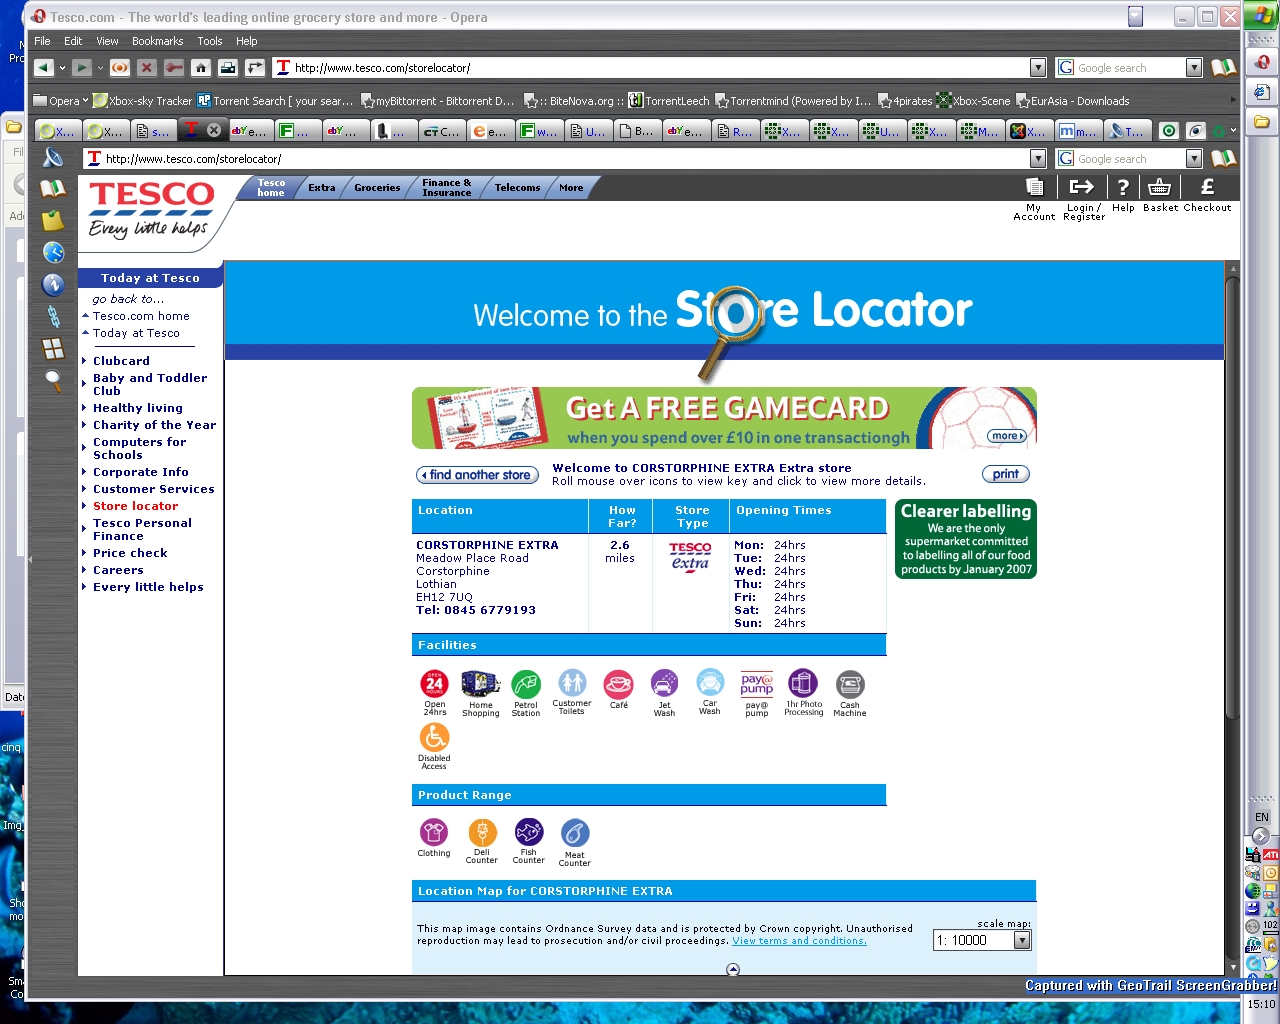This screenshot has height=1024, width=1280.
Task: Select the Finance & Insurance tab
Action: tap(446, 188)
